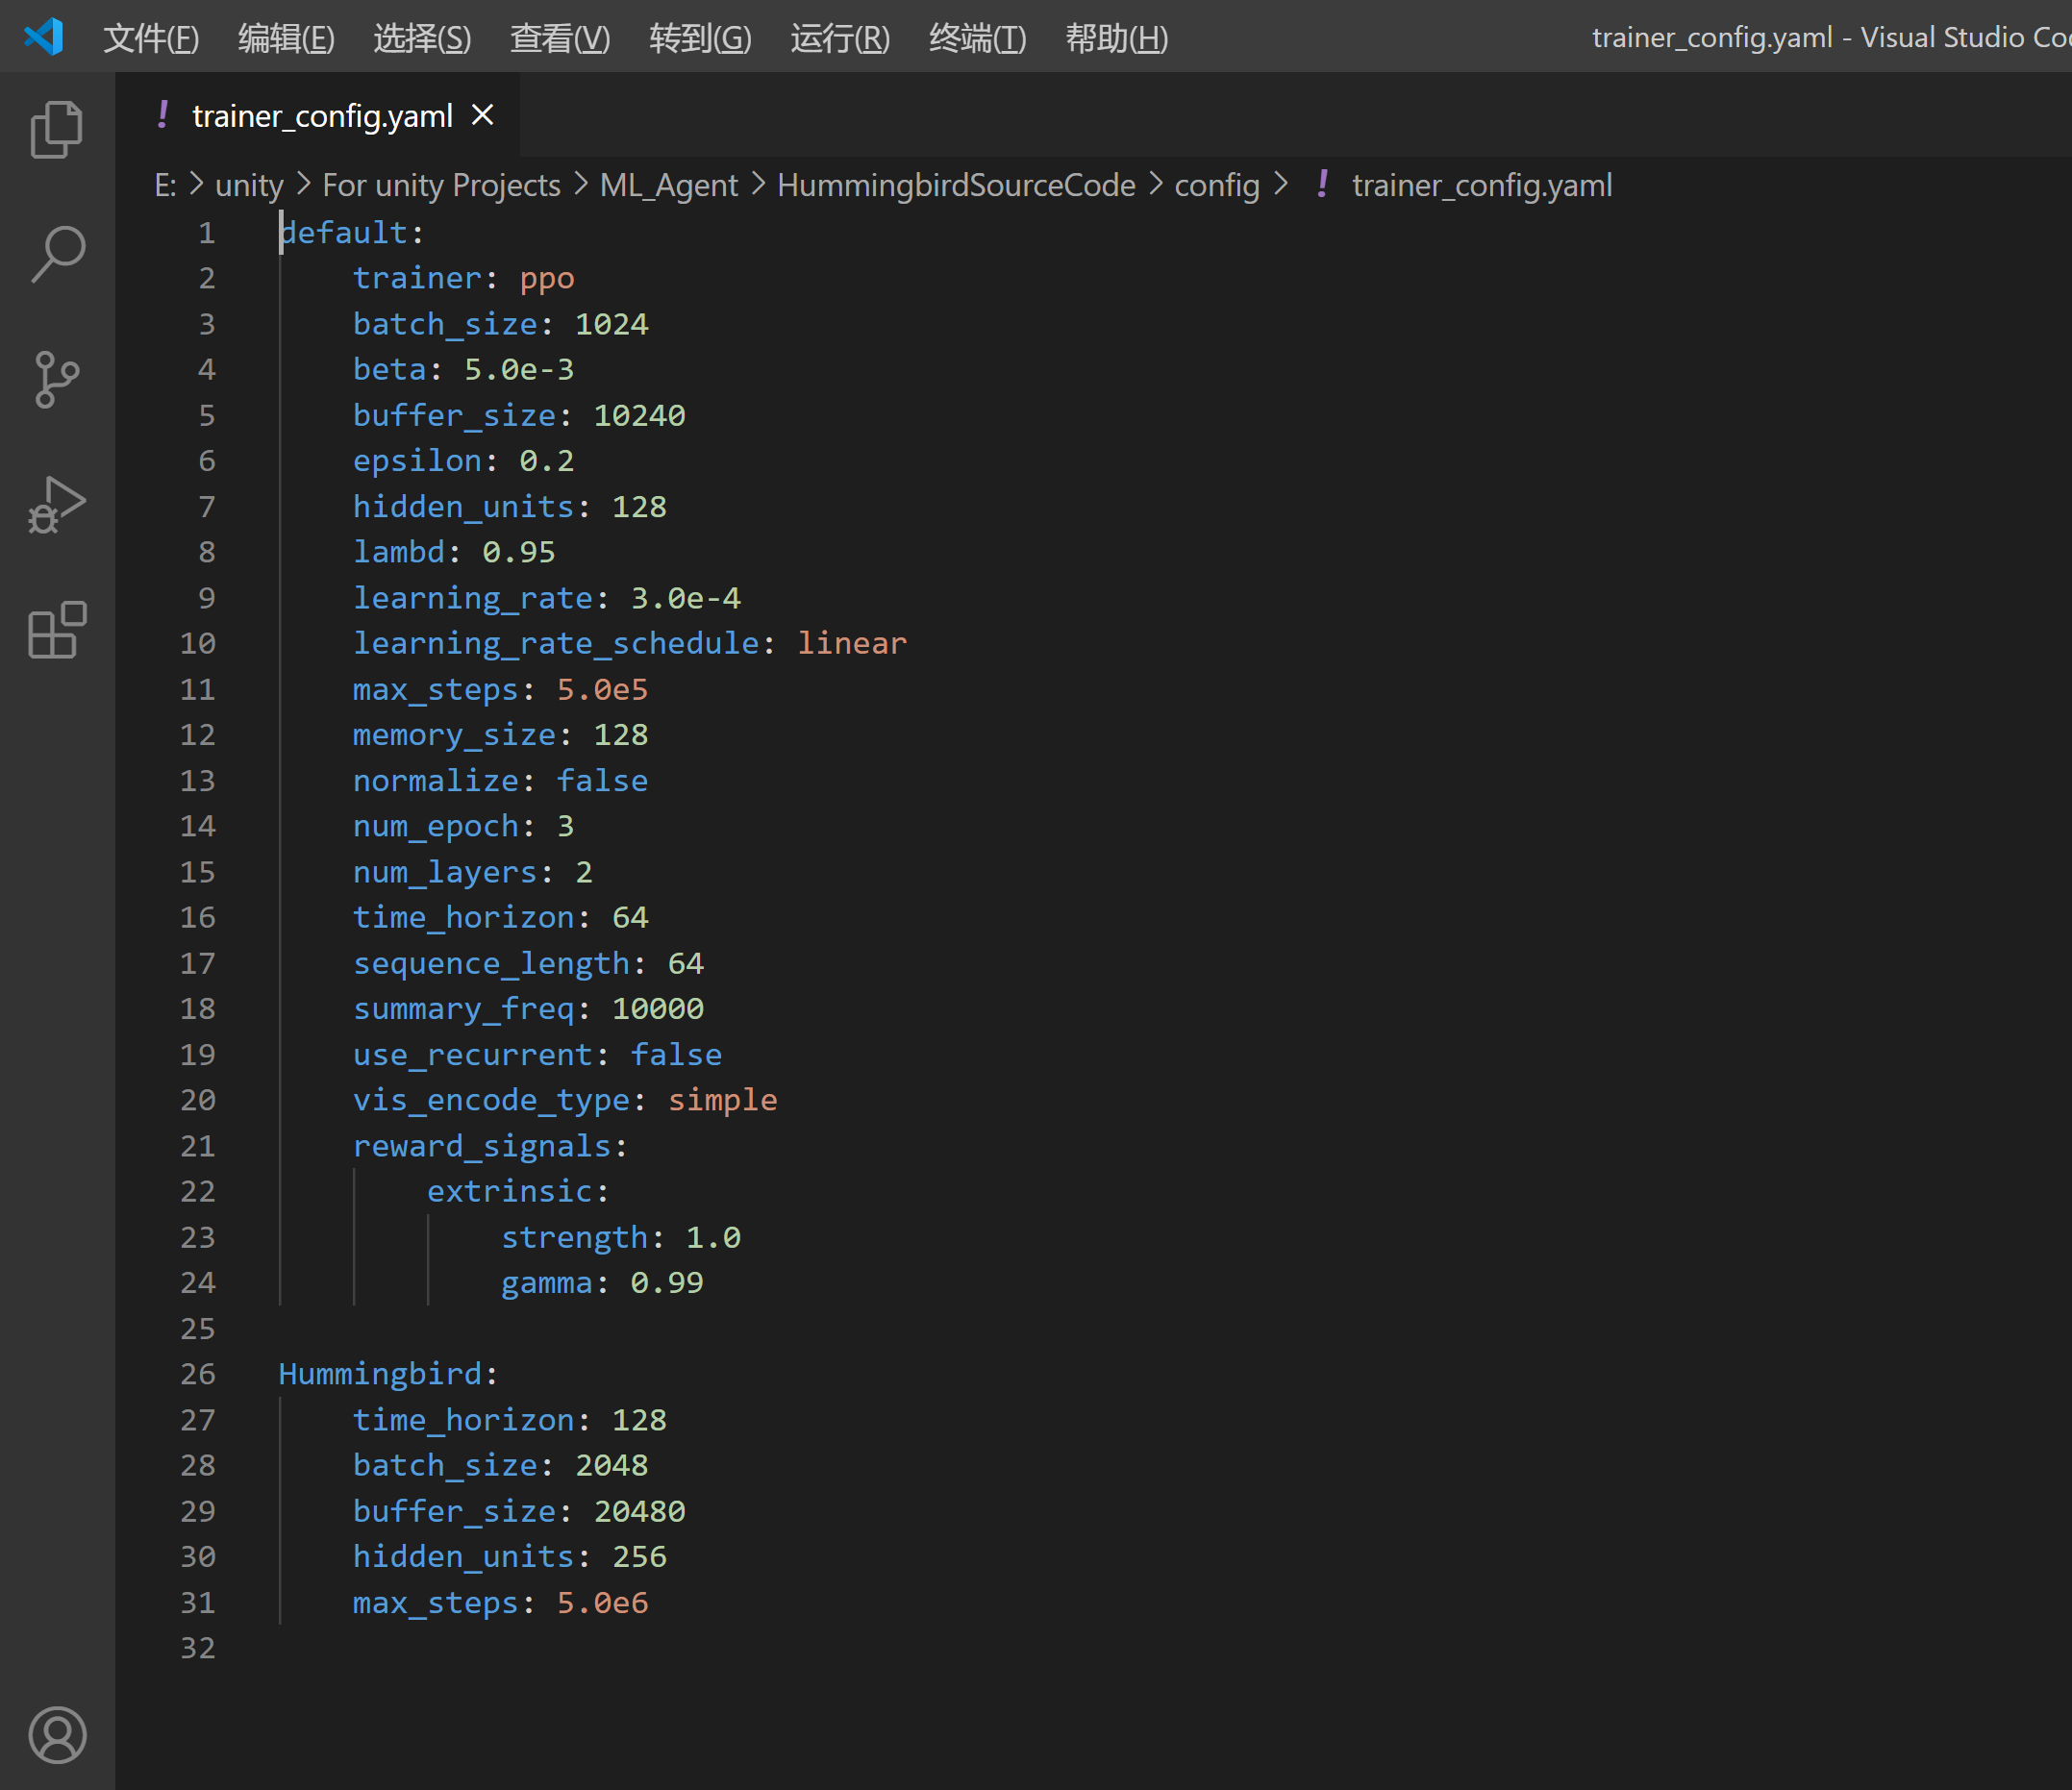Open the 终端(T) menu
Viewport: 2072px width, 1790px height.
pyautogui.click(x=977, y=38)
